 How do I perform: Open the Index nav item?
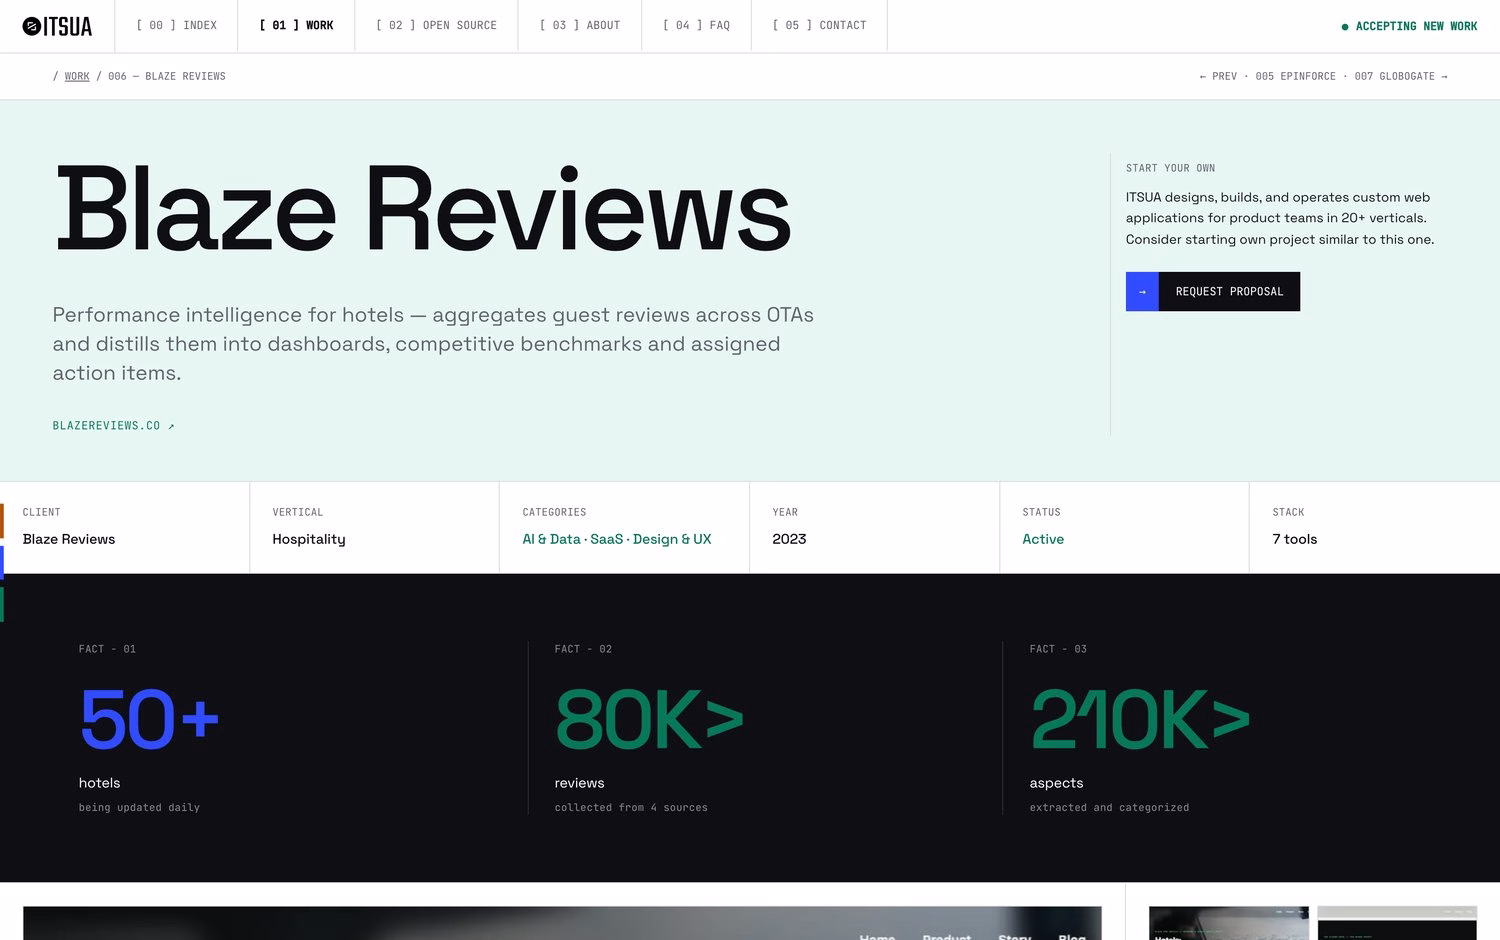pyautogui.click(x=177, y=26)
